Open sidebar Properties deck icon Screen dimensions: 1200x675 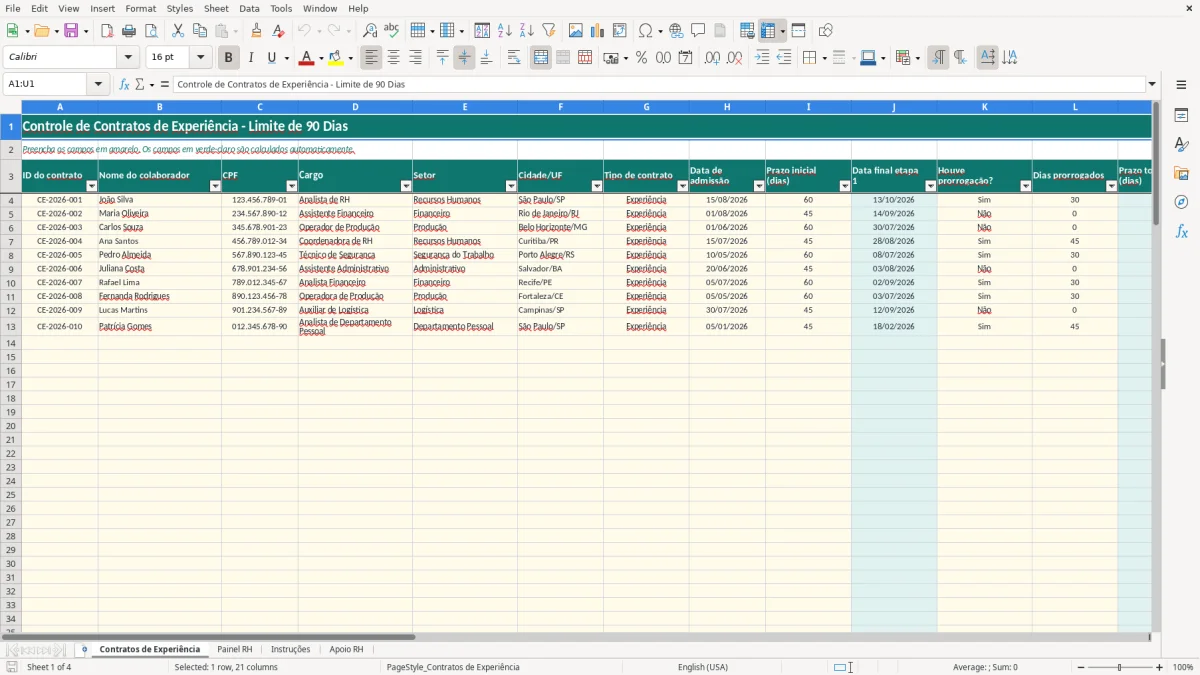(x=1181, y=116)
